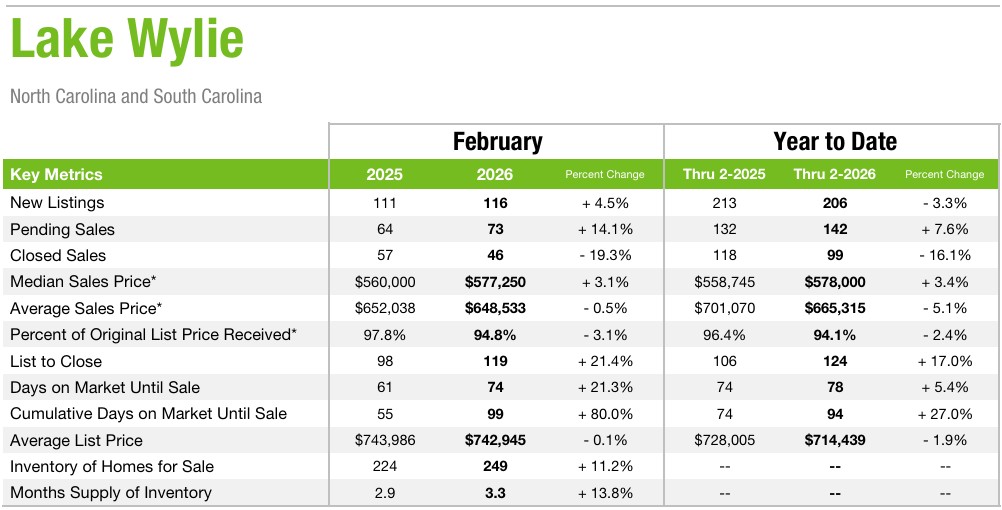This screenshot has width=1002, height=510.
Task: Select the $743,986 average list price value
Action: pyautogui.click(x=385, y=440)
